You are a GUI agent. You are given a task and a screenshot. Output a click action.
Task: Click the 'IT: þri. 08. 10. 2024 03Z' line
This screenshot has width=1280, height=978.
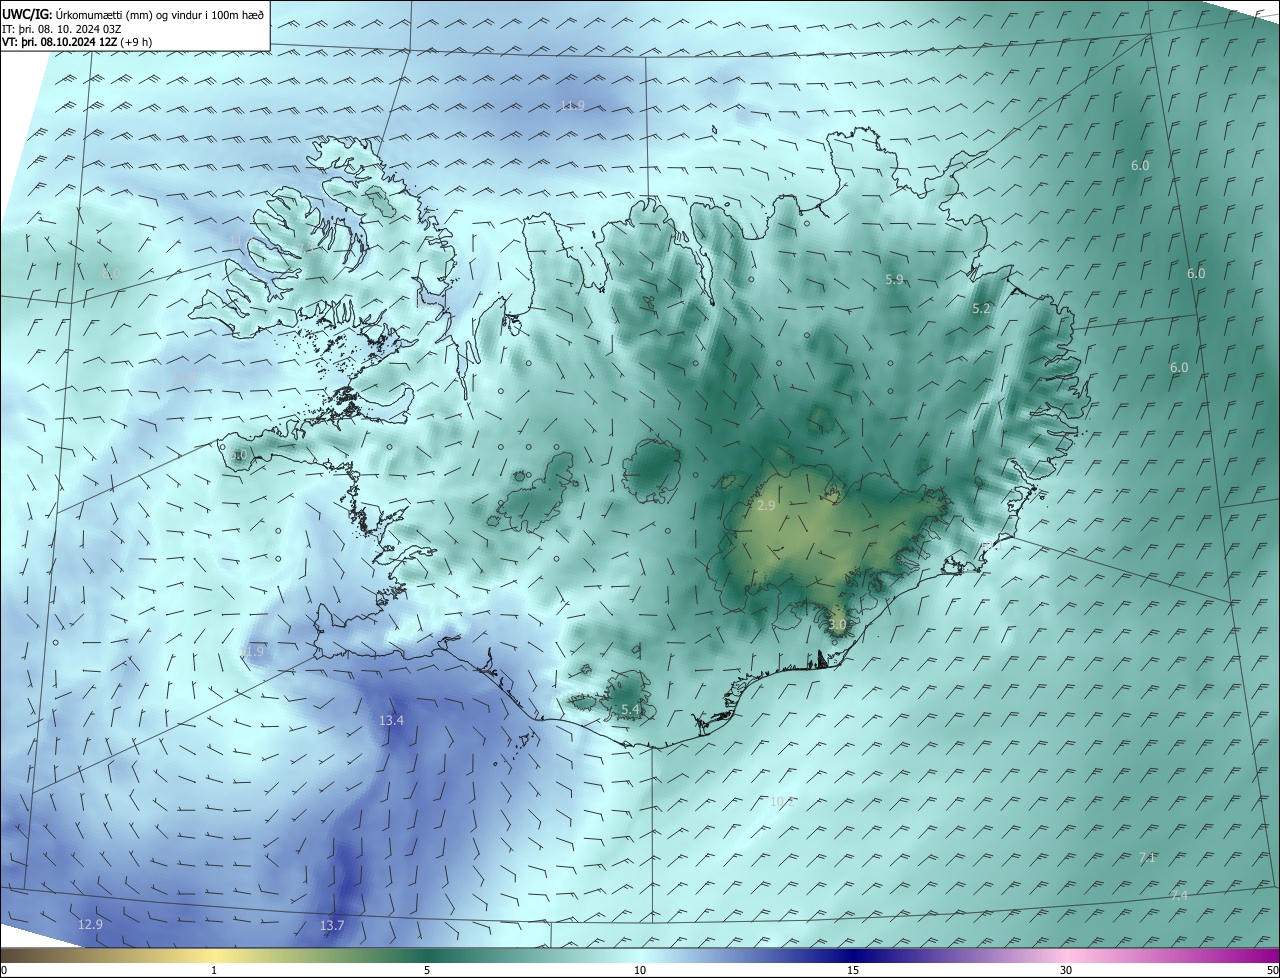click(62, 29)
